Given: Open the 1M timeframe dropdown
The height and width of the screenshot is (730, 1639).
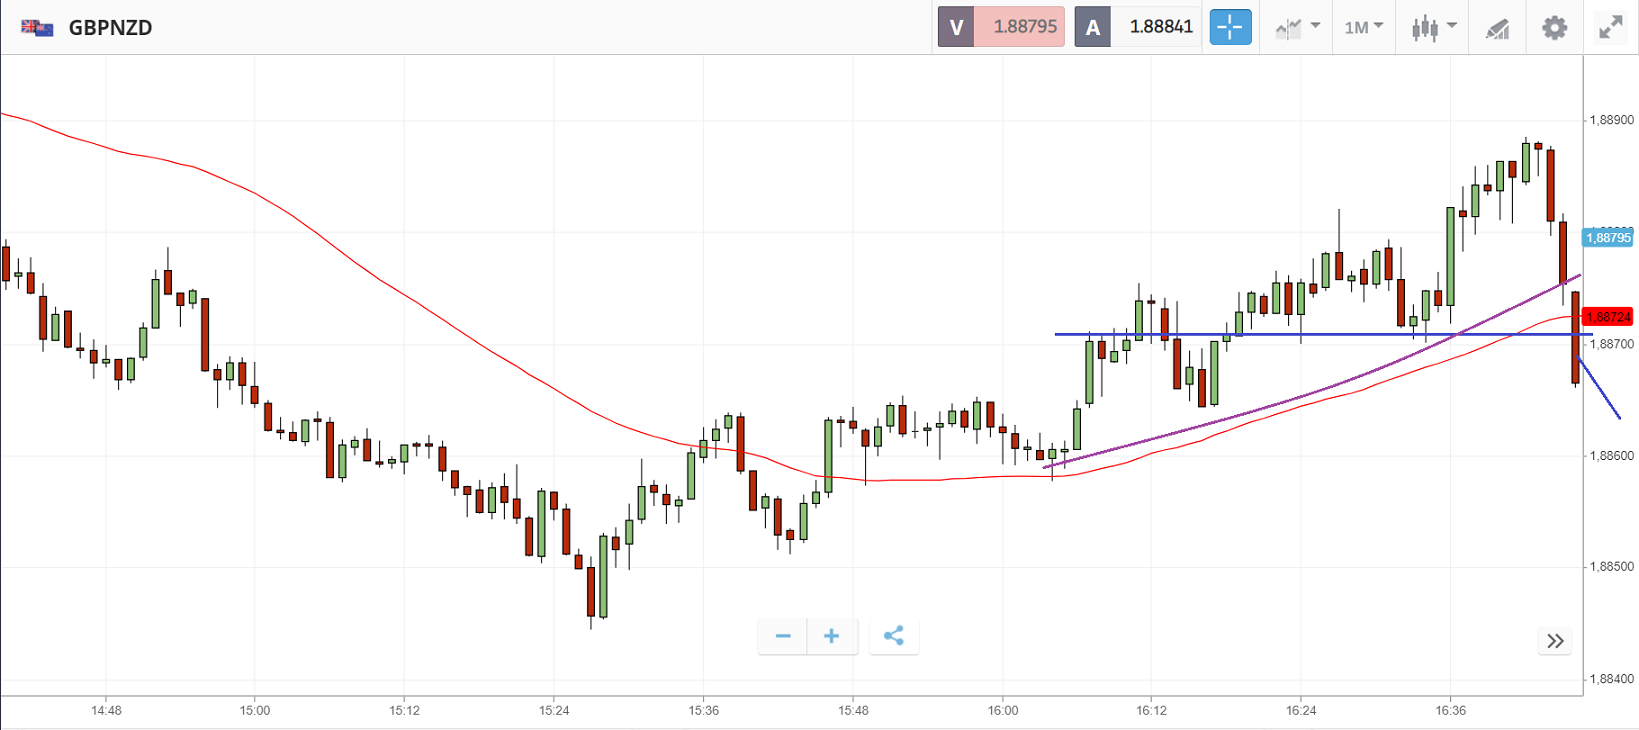Looking at the screenshot, I should point(1363,27).
